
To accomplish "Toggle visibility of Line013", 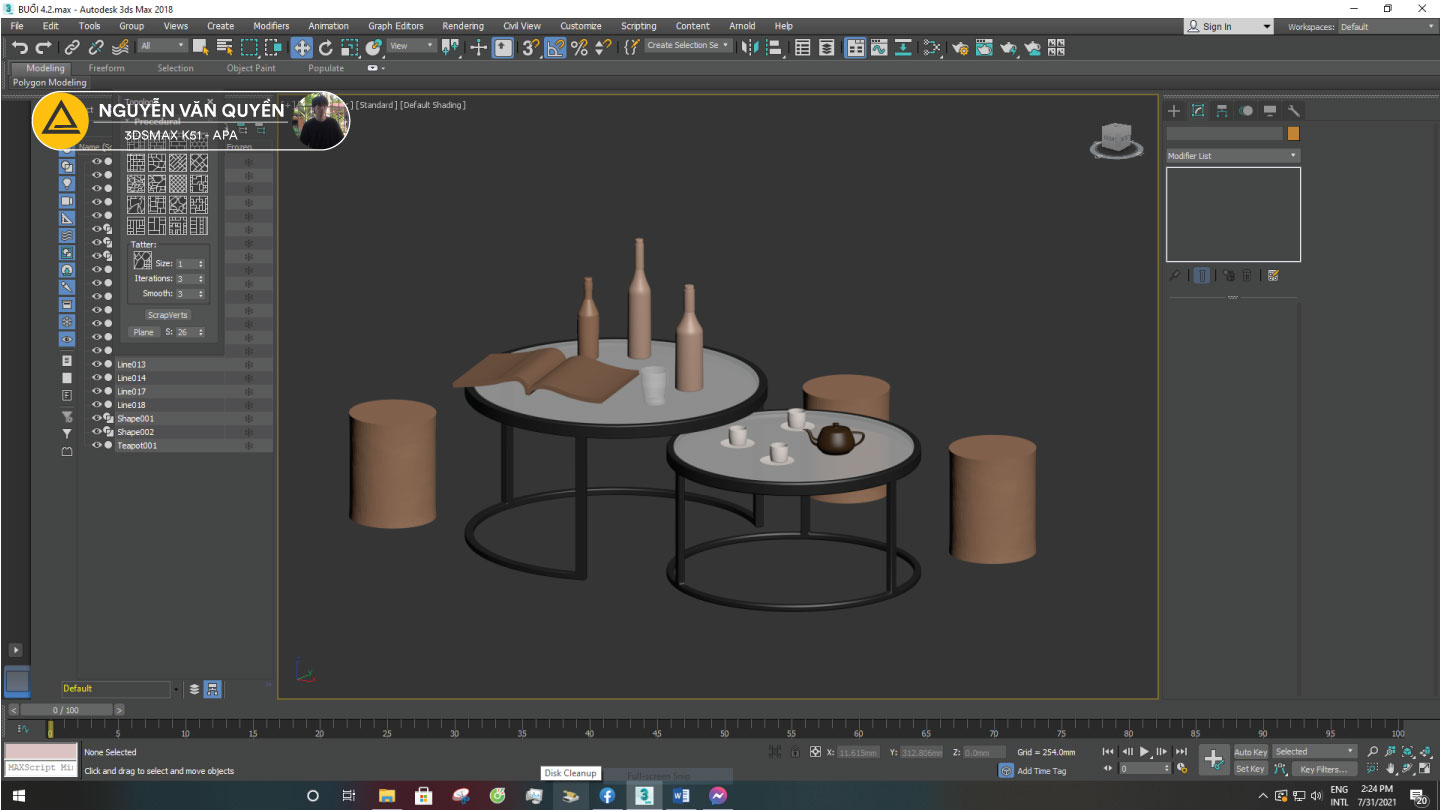I will pos(97,365).
